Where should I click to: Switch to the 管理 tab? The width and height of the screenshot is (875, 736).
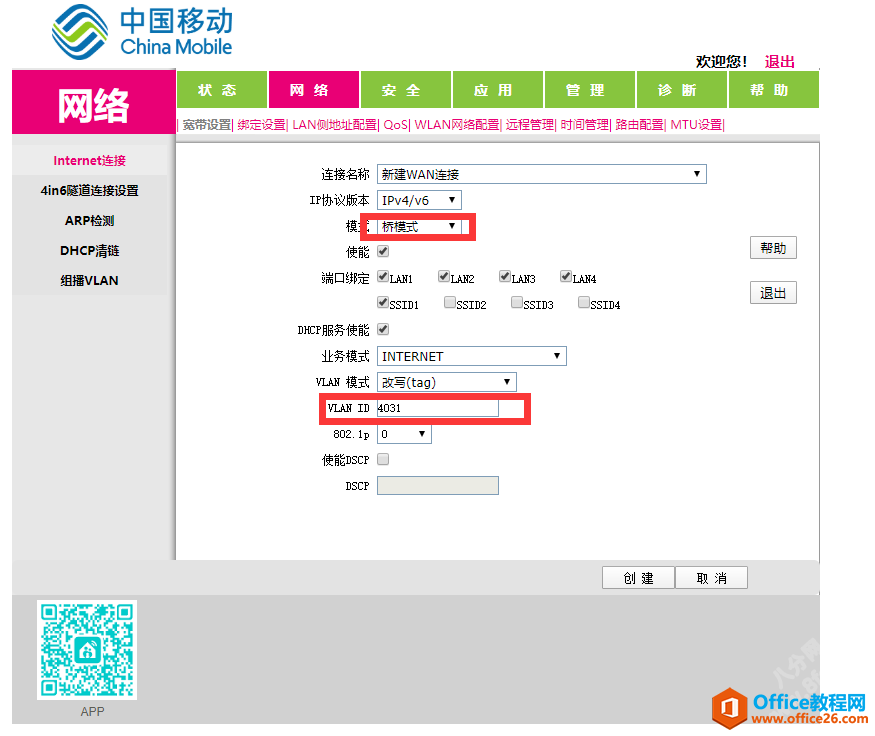click(590, 89)
